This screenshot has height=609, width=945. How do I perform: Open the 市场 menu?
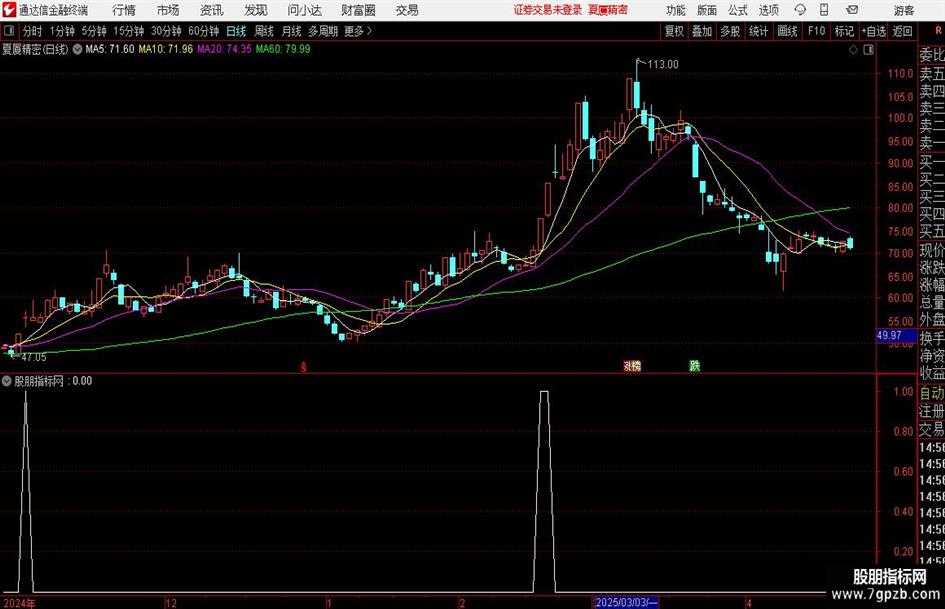168,10
